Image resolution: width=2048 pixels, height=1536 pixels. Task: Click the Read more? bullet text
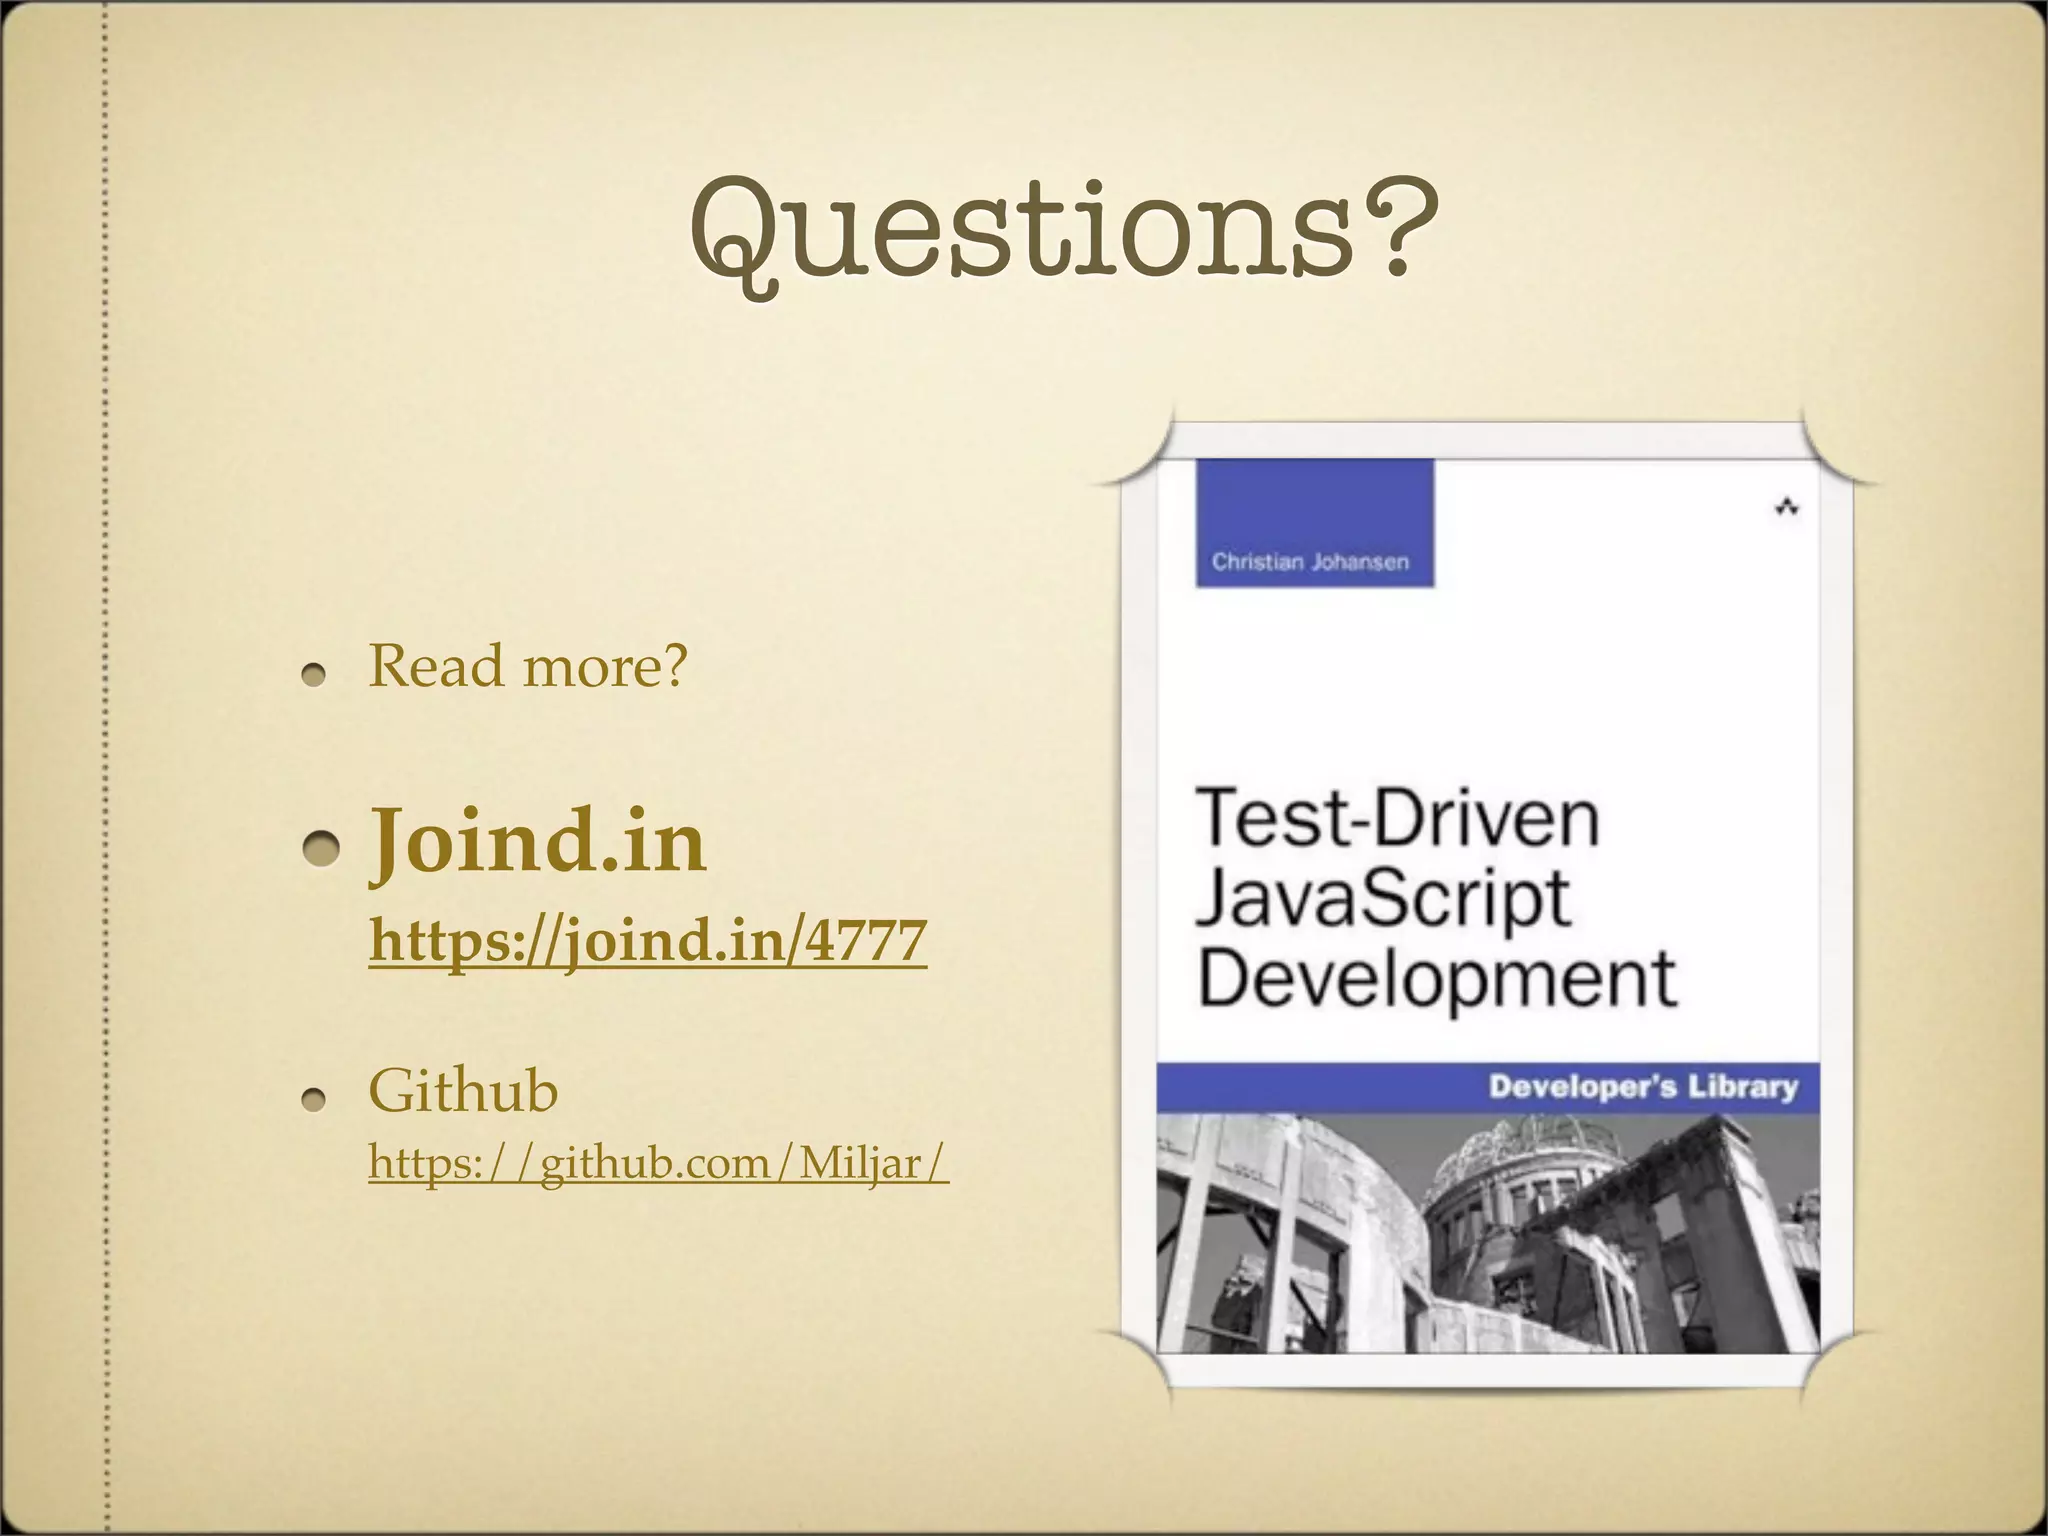coord(528,666)
